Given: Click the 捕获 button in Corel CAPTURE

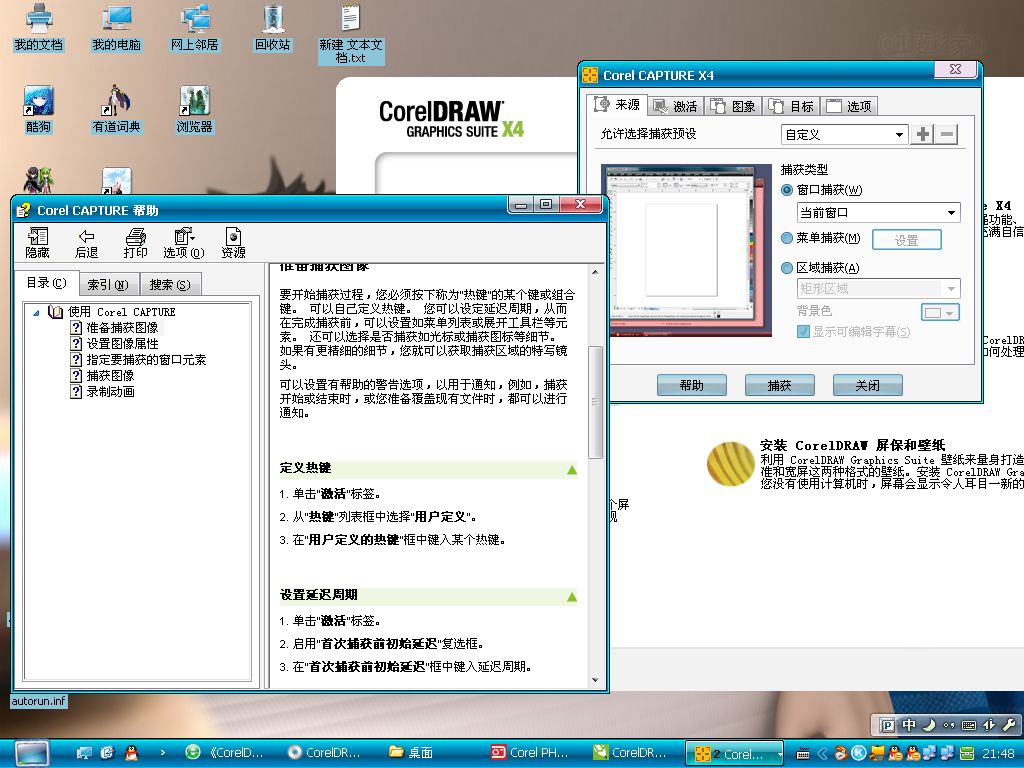Looking at the screenshot, I should (x=780, y=385).
